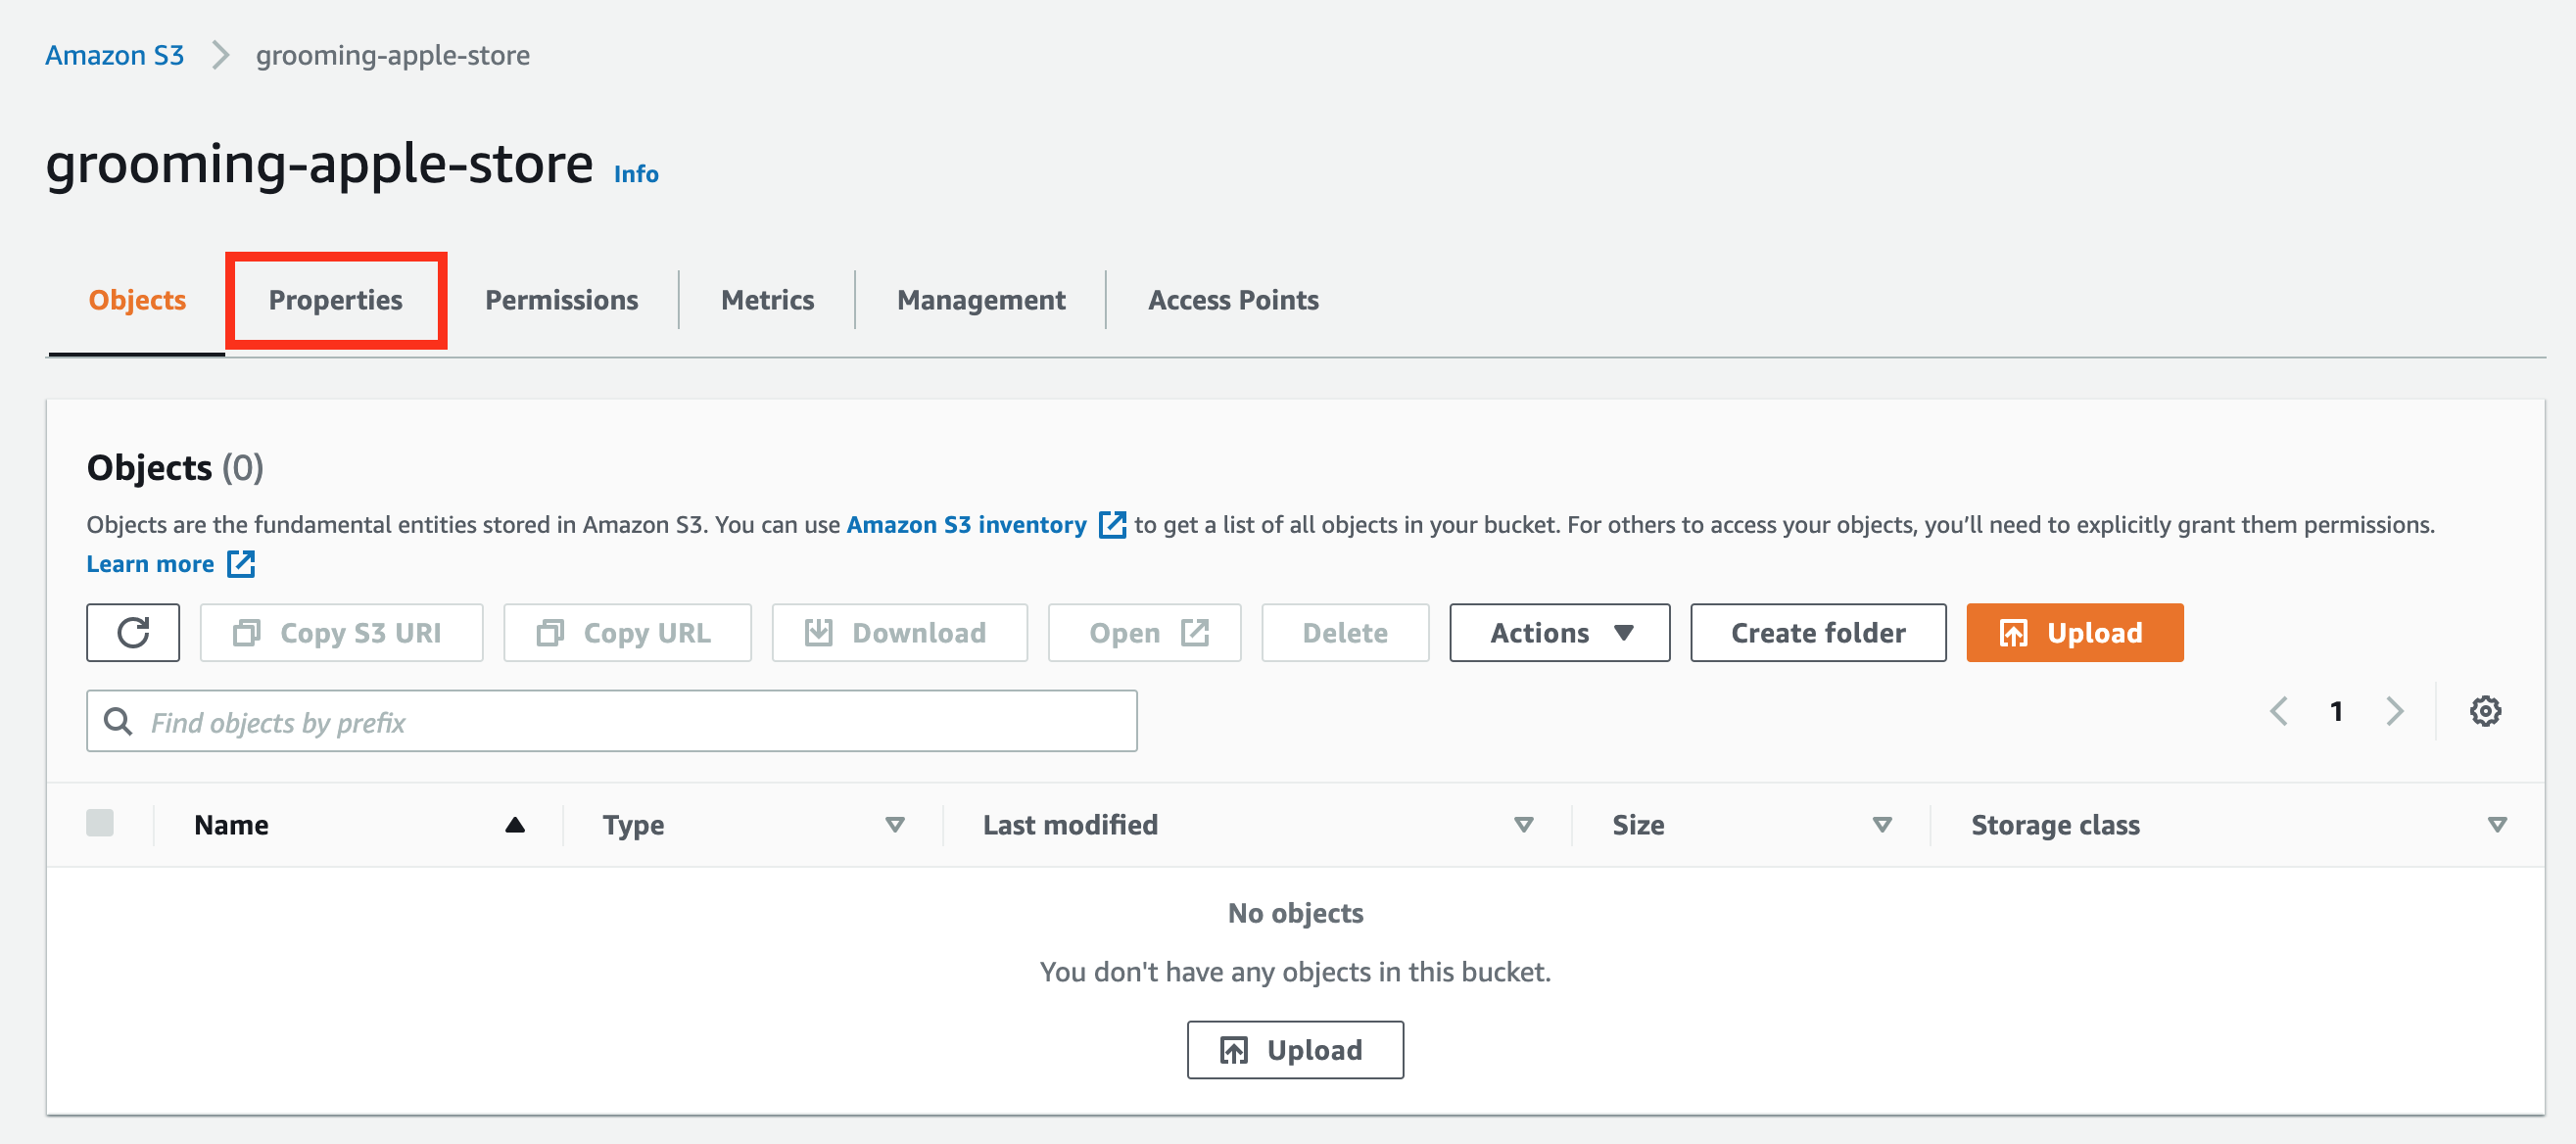
Task: Open the Info link beside bucket name
Action: coord(635,174)
